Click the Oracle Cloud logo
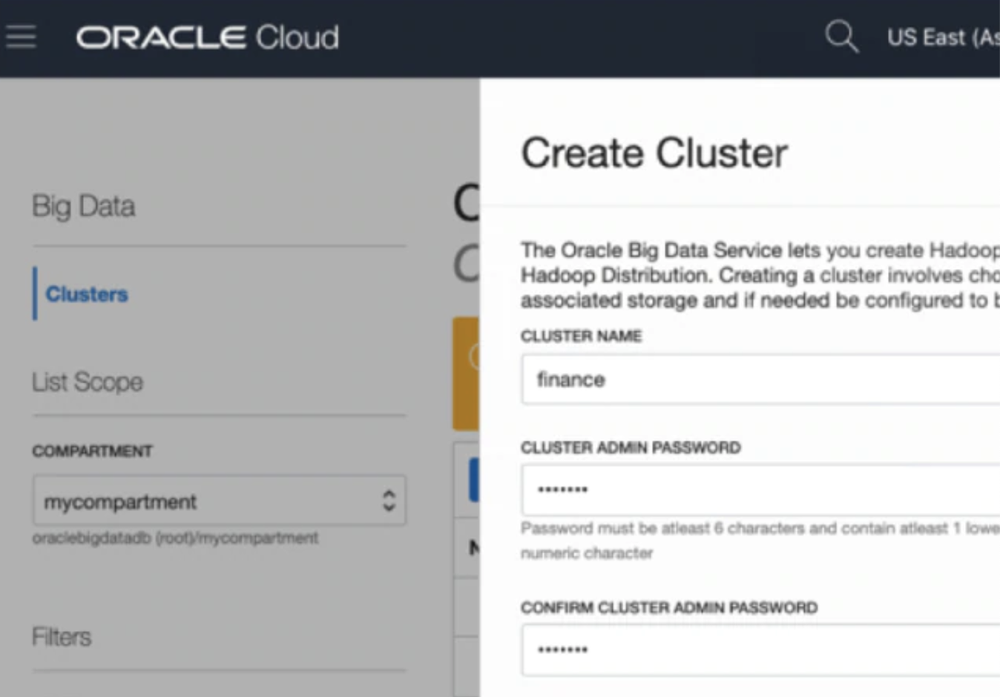Viewport: 1000px width, 697px height. click(206, 36)
